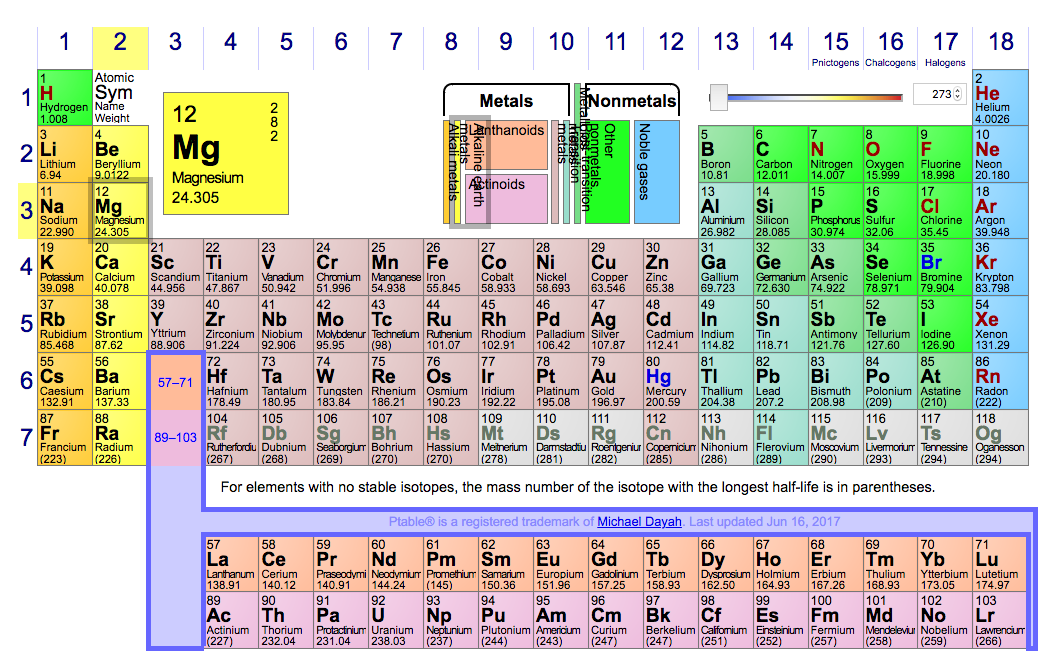1064x659 pixels.
Task: Click the group 18 column header
Action: click(x=1000, y=42)
